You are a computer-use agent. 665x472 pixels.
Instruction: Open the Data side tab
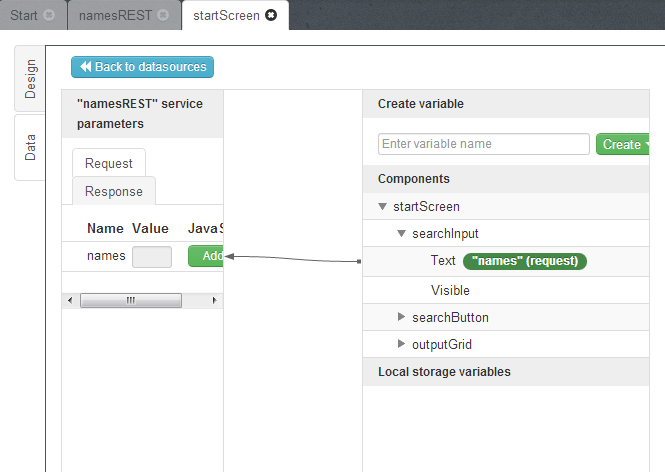coord(30,148)
